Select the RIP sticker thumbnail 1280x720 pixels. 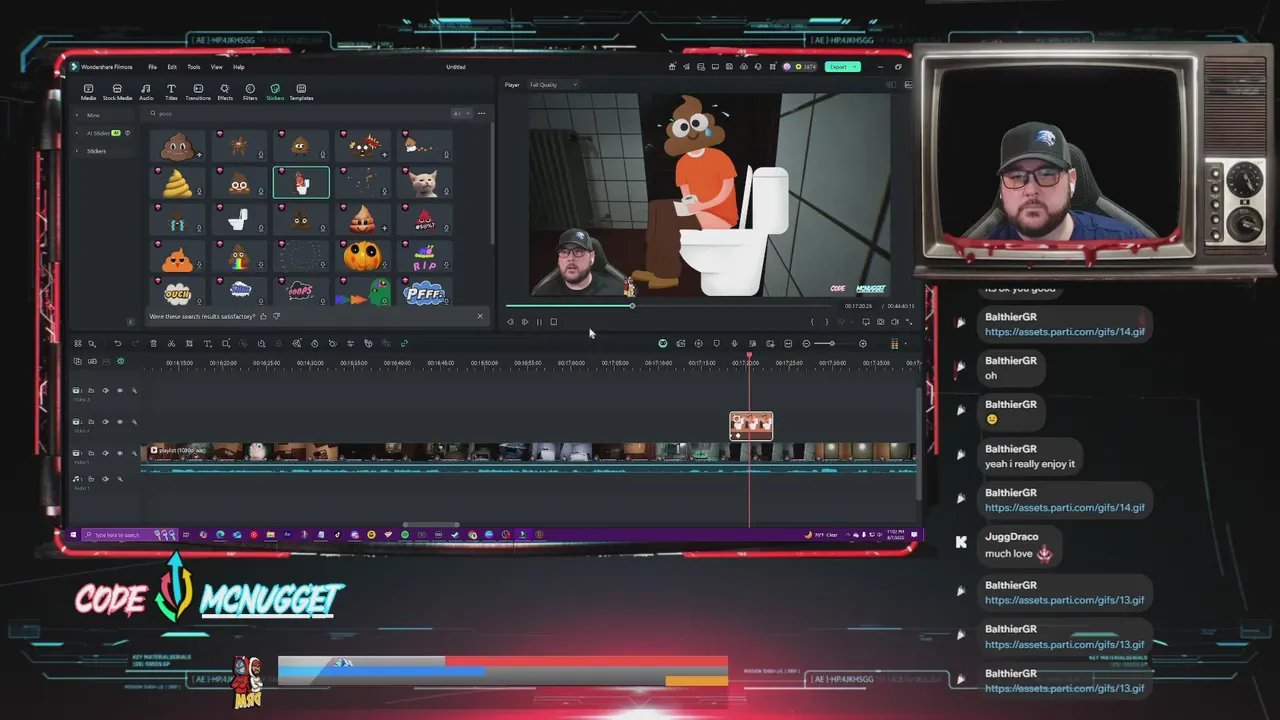424,257
